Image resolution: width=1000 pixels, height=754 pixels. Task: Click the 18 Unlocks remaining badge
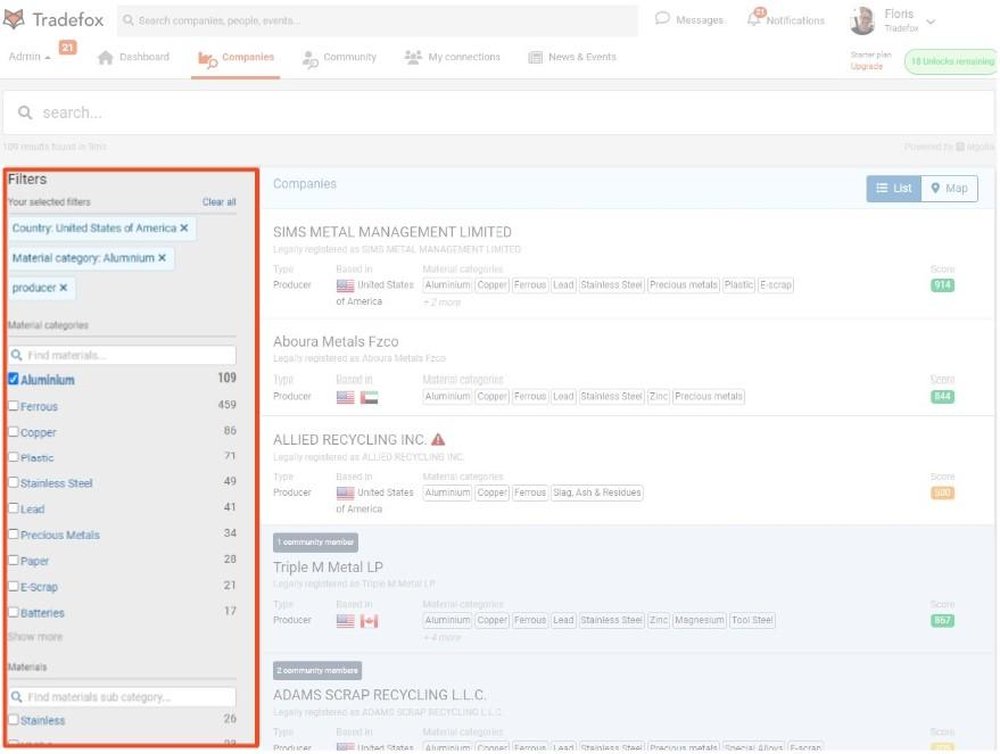pyautogui.click(x=951, y=61)
